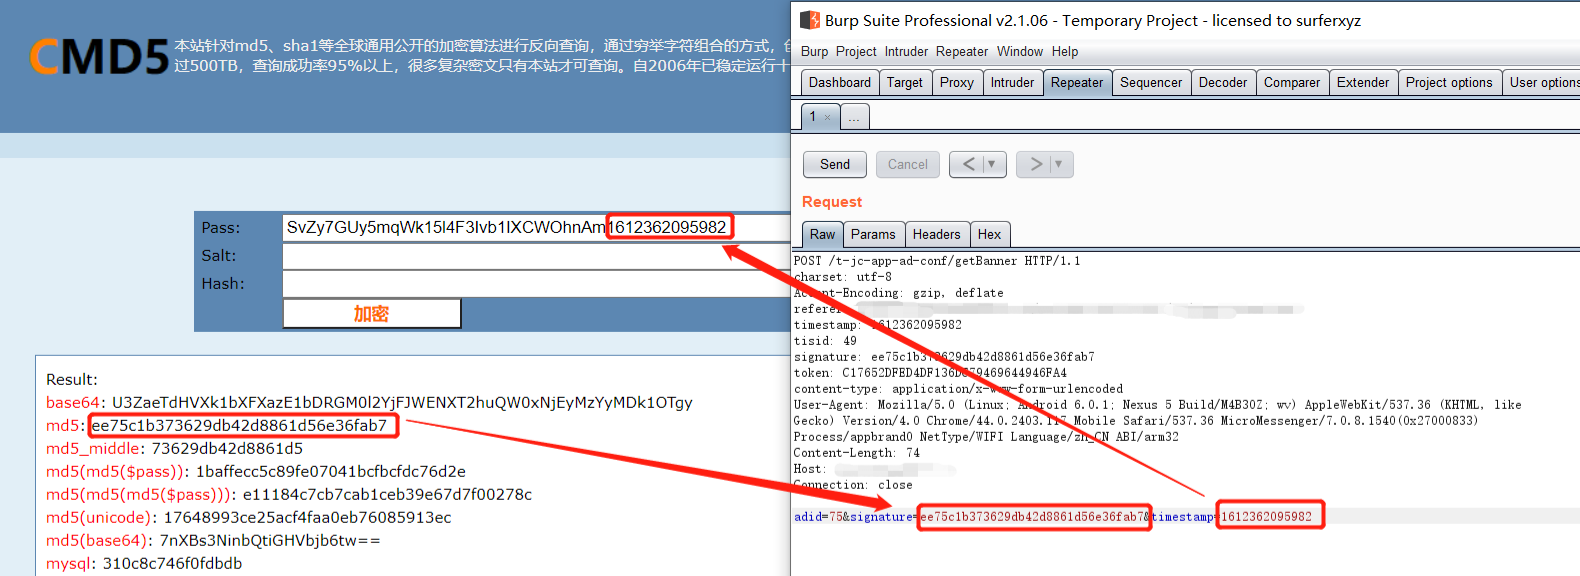The height and width of the screenshot is (576, 1580).
Task: Switch to the Sequencer tab
Action: coord(1151,82)
